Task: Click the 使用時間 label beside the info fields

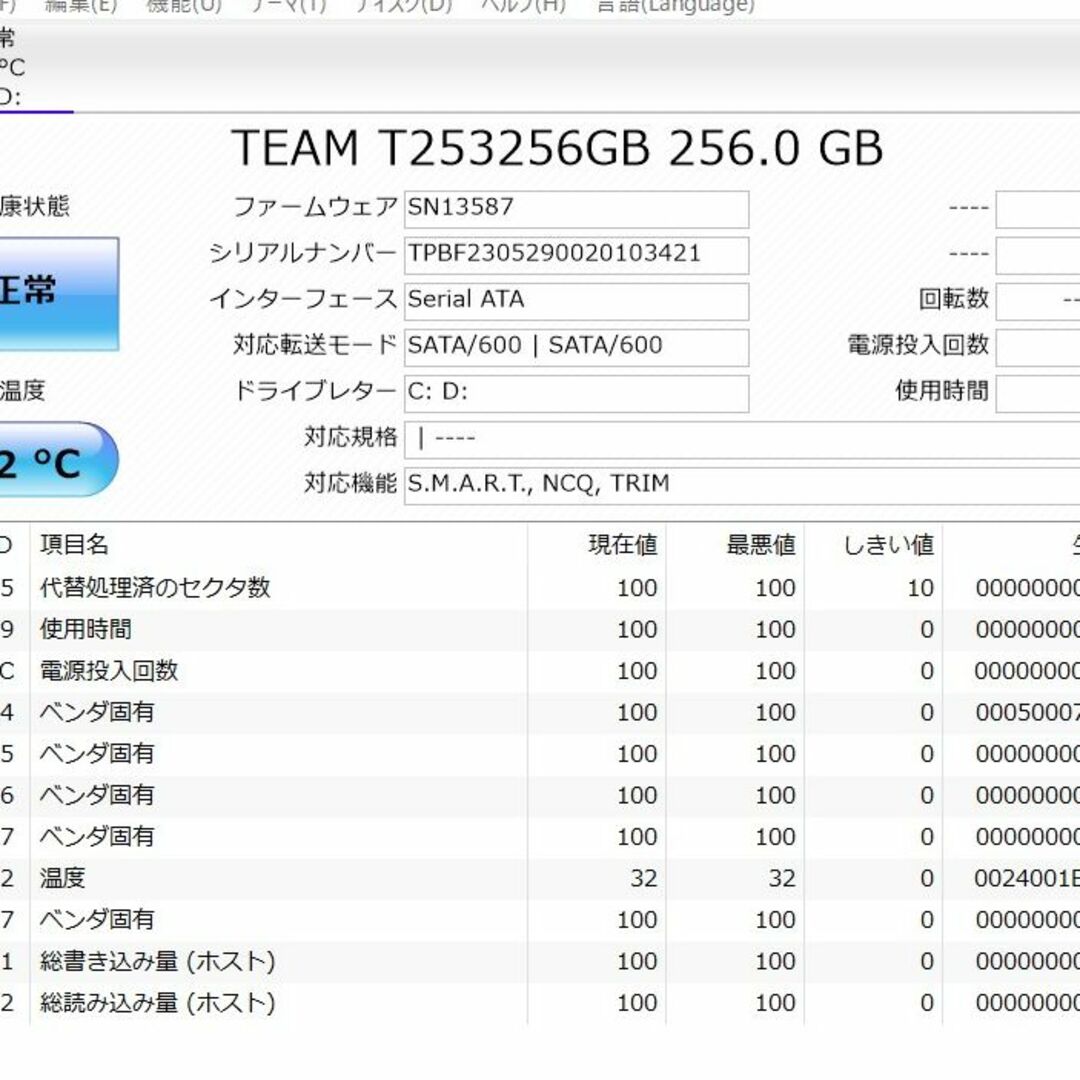Action: 942,391
